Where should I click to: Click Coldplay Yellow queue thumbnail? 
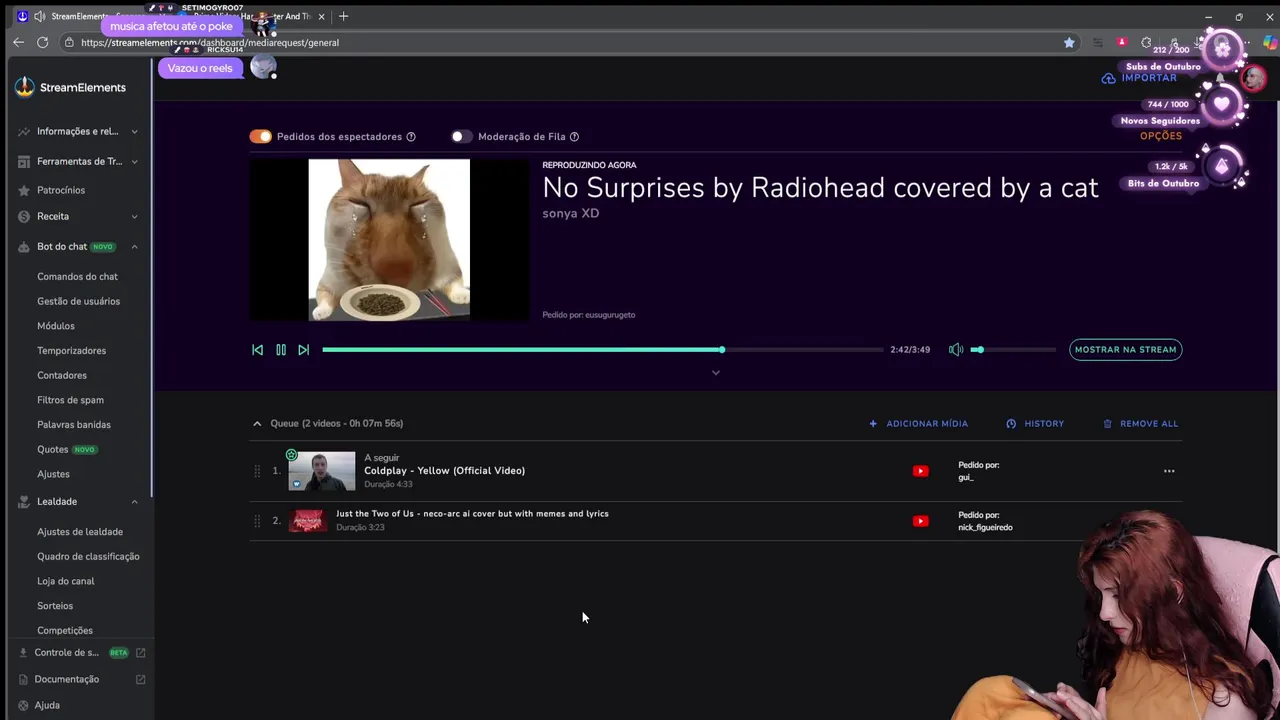[322, 471]
